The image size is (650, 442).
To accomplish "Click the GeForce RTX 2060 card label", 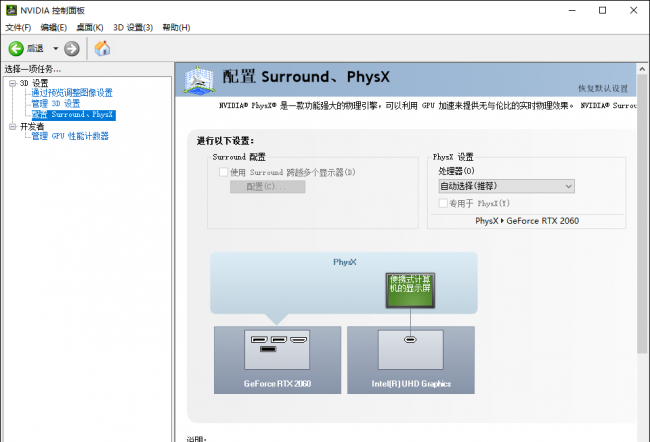I will click(277, 384).
